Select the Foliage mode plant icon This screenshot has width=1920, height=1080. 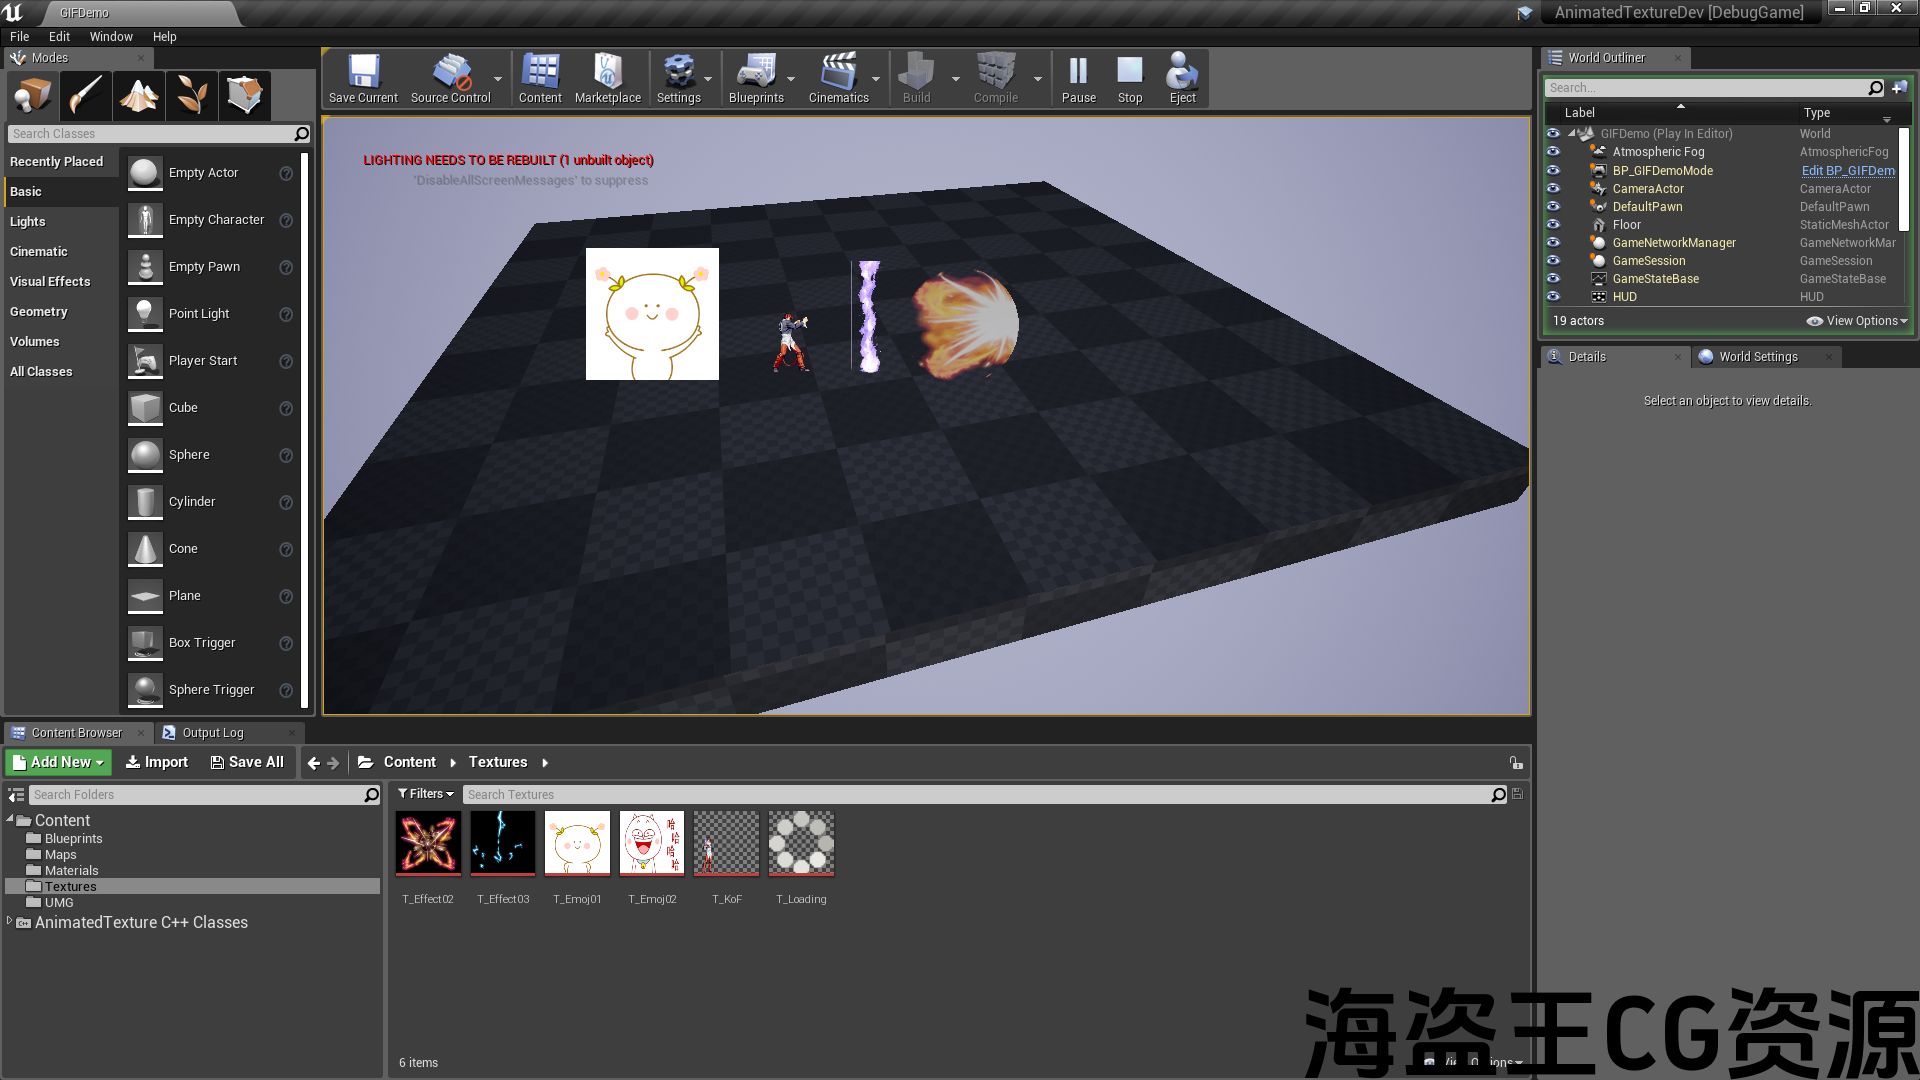click(x=192, y=96)
